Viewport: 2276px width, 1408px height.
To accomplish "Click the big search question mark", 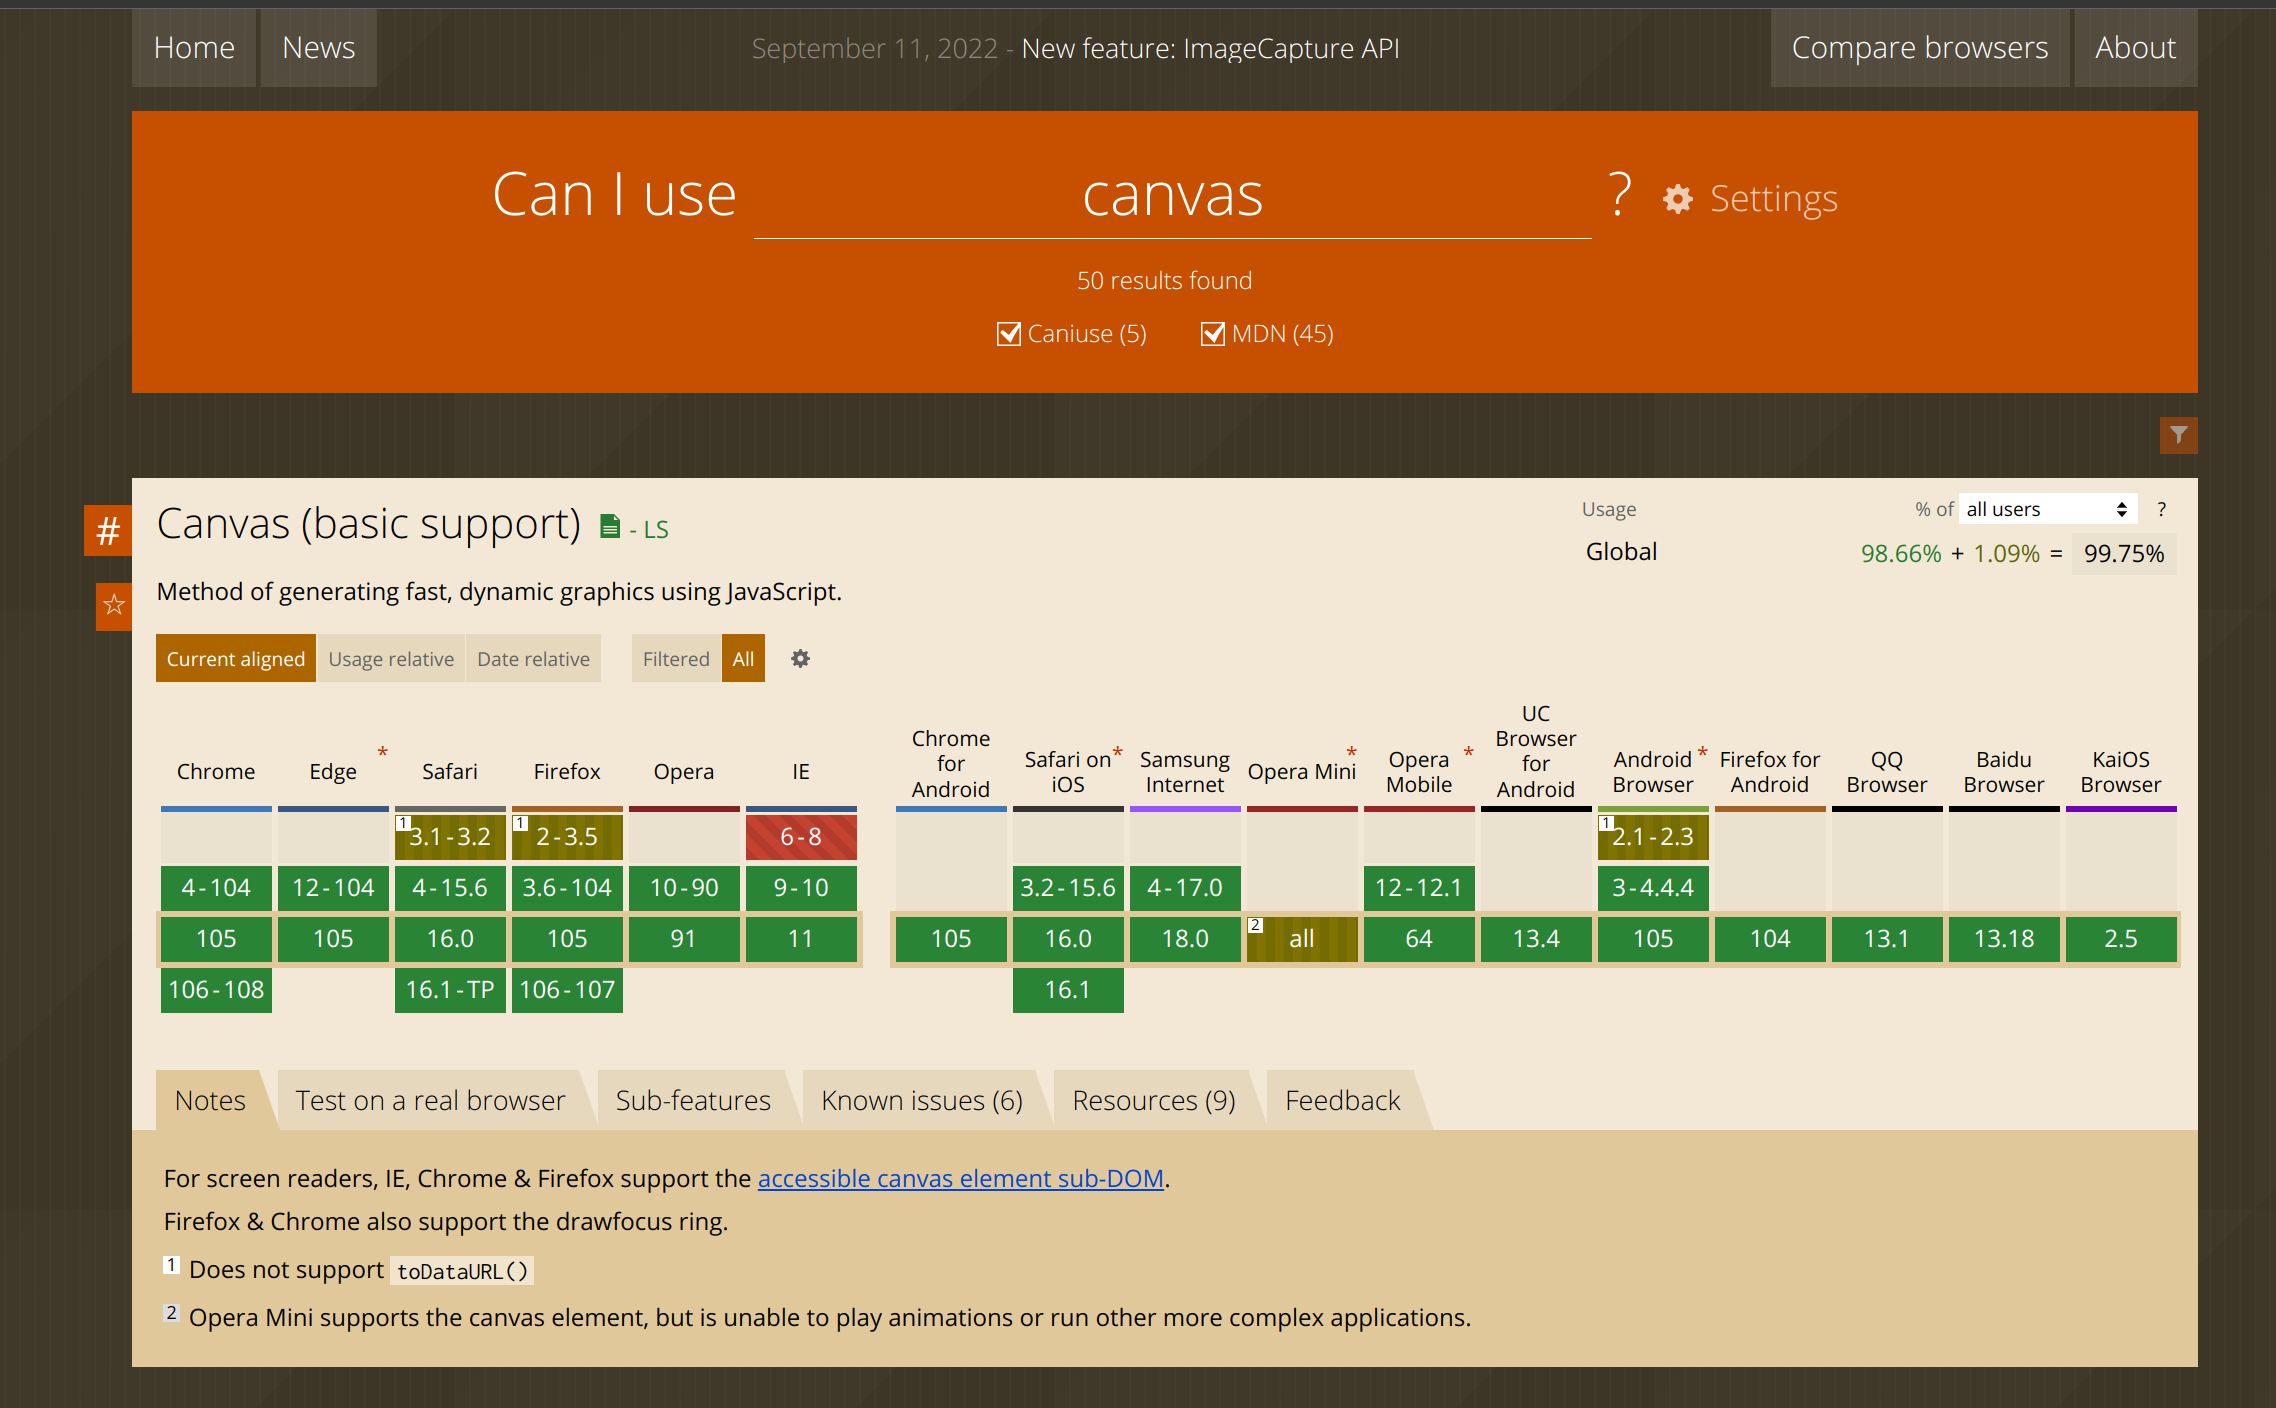I will coord(1620,194).
